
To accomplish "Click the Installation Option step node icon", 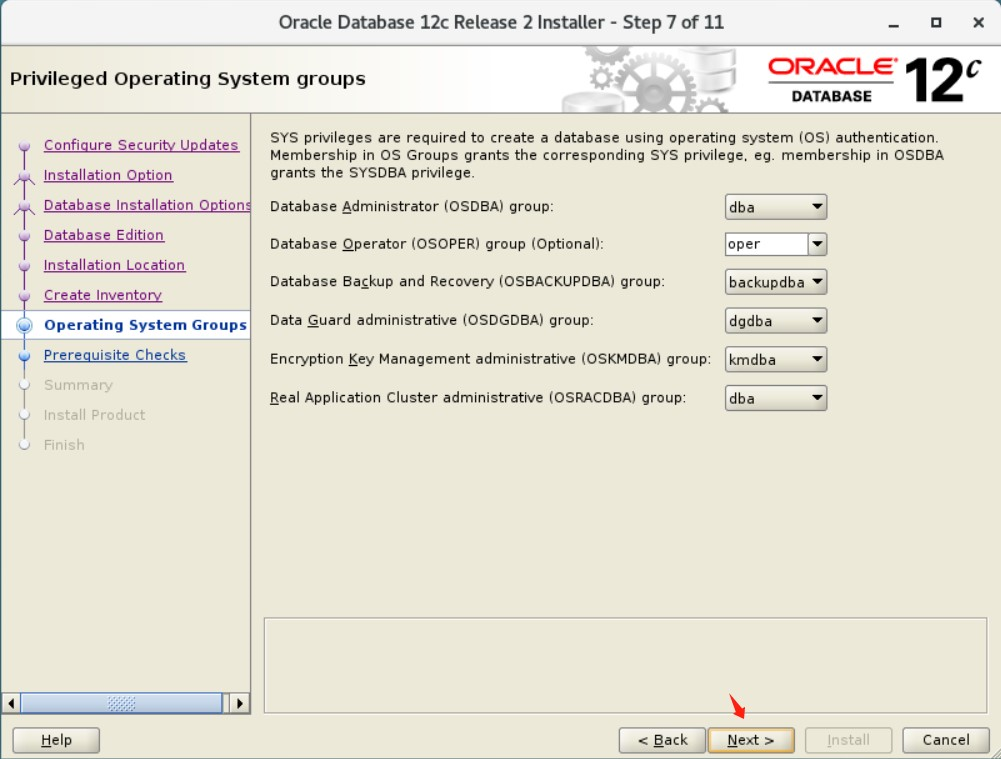I will pos(24,177).
